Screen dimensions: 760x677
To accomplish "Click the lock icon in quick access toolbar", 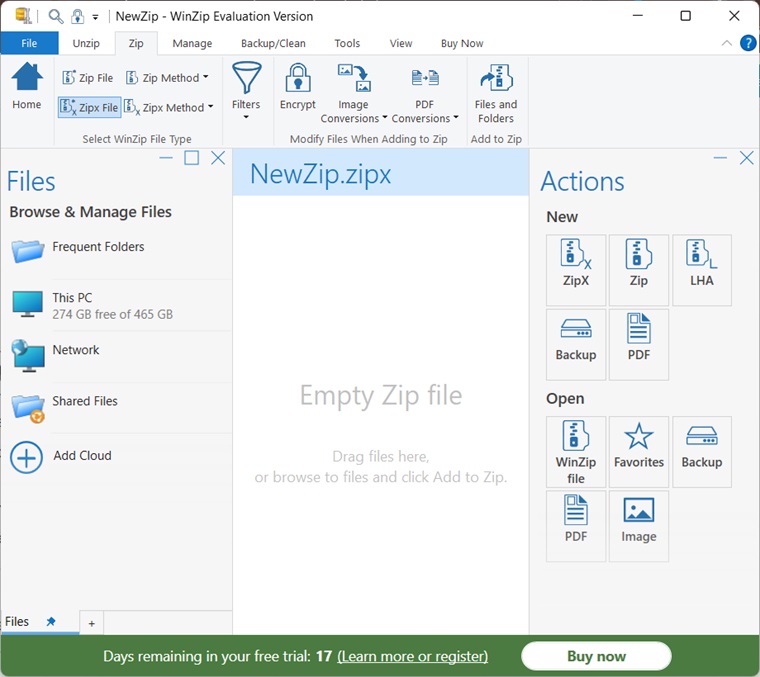I will point(78,16).
